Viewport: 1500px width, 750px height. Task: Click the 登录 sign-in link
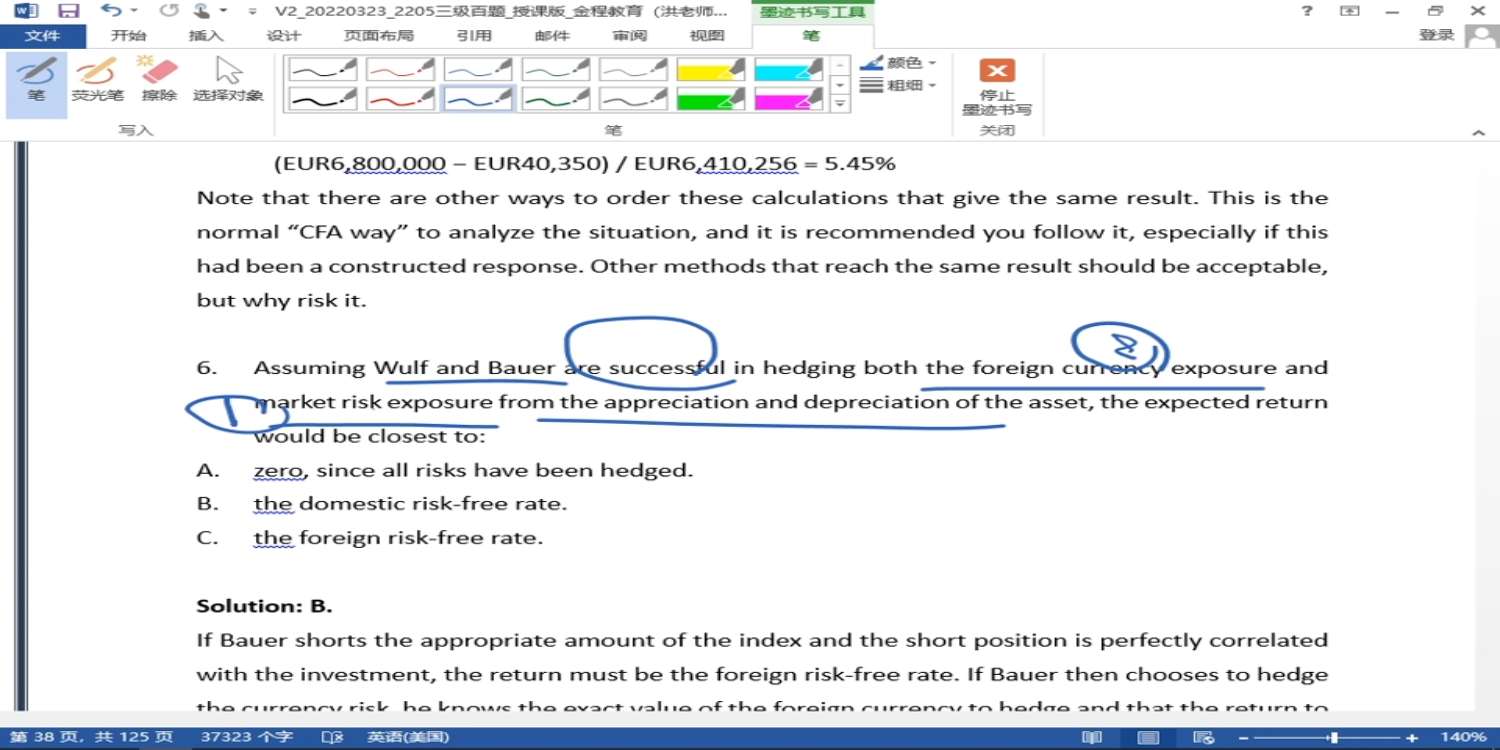(x=1436, y=36)
